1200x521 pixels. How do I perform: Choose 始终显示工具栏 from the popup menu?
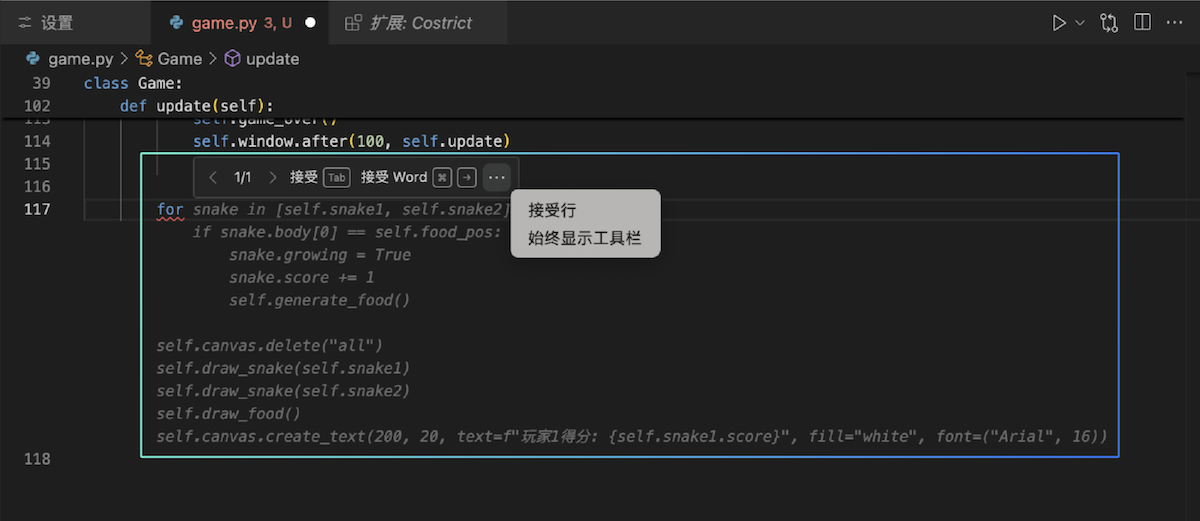click(585, 238)
